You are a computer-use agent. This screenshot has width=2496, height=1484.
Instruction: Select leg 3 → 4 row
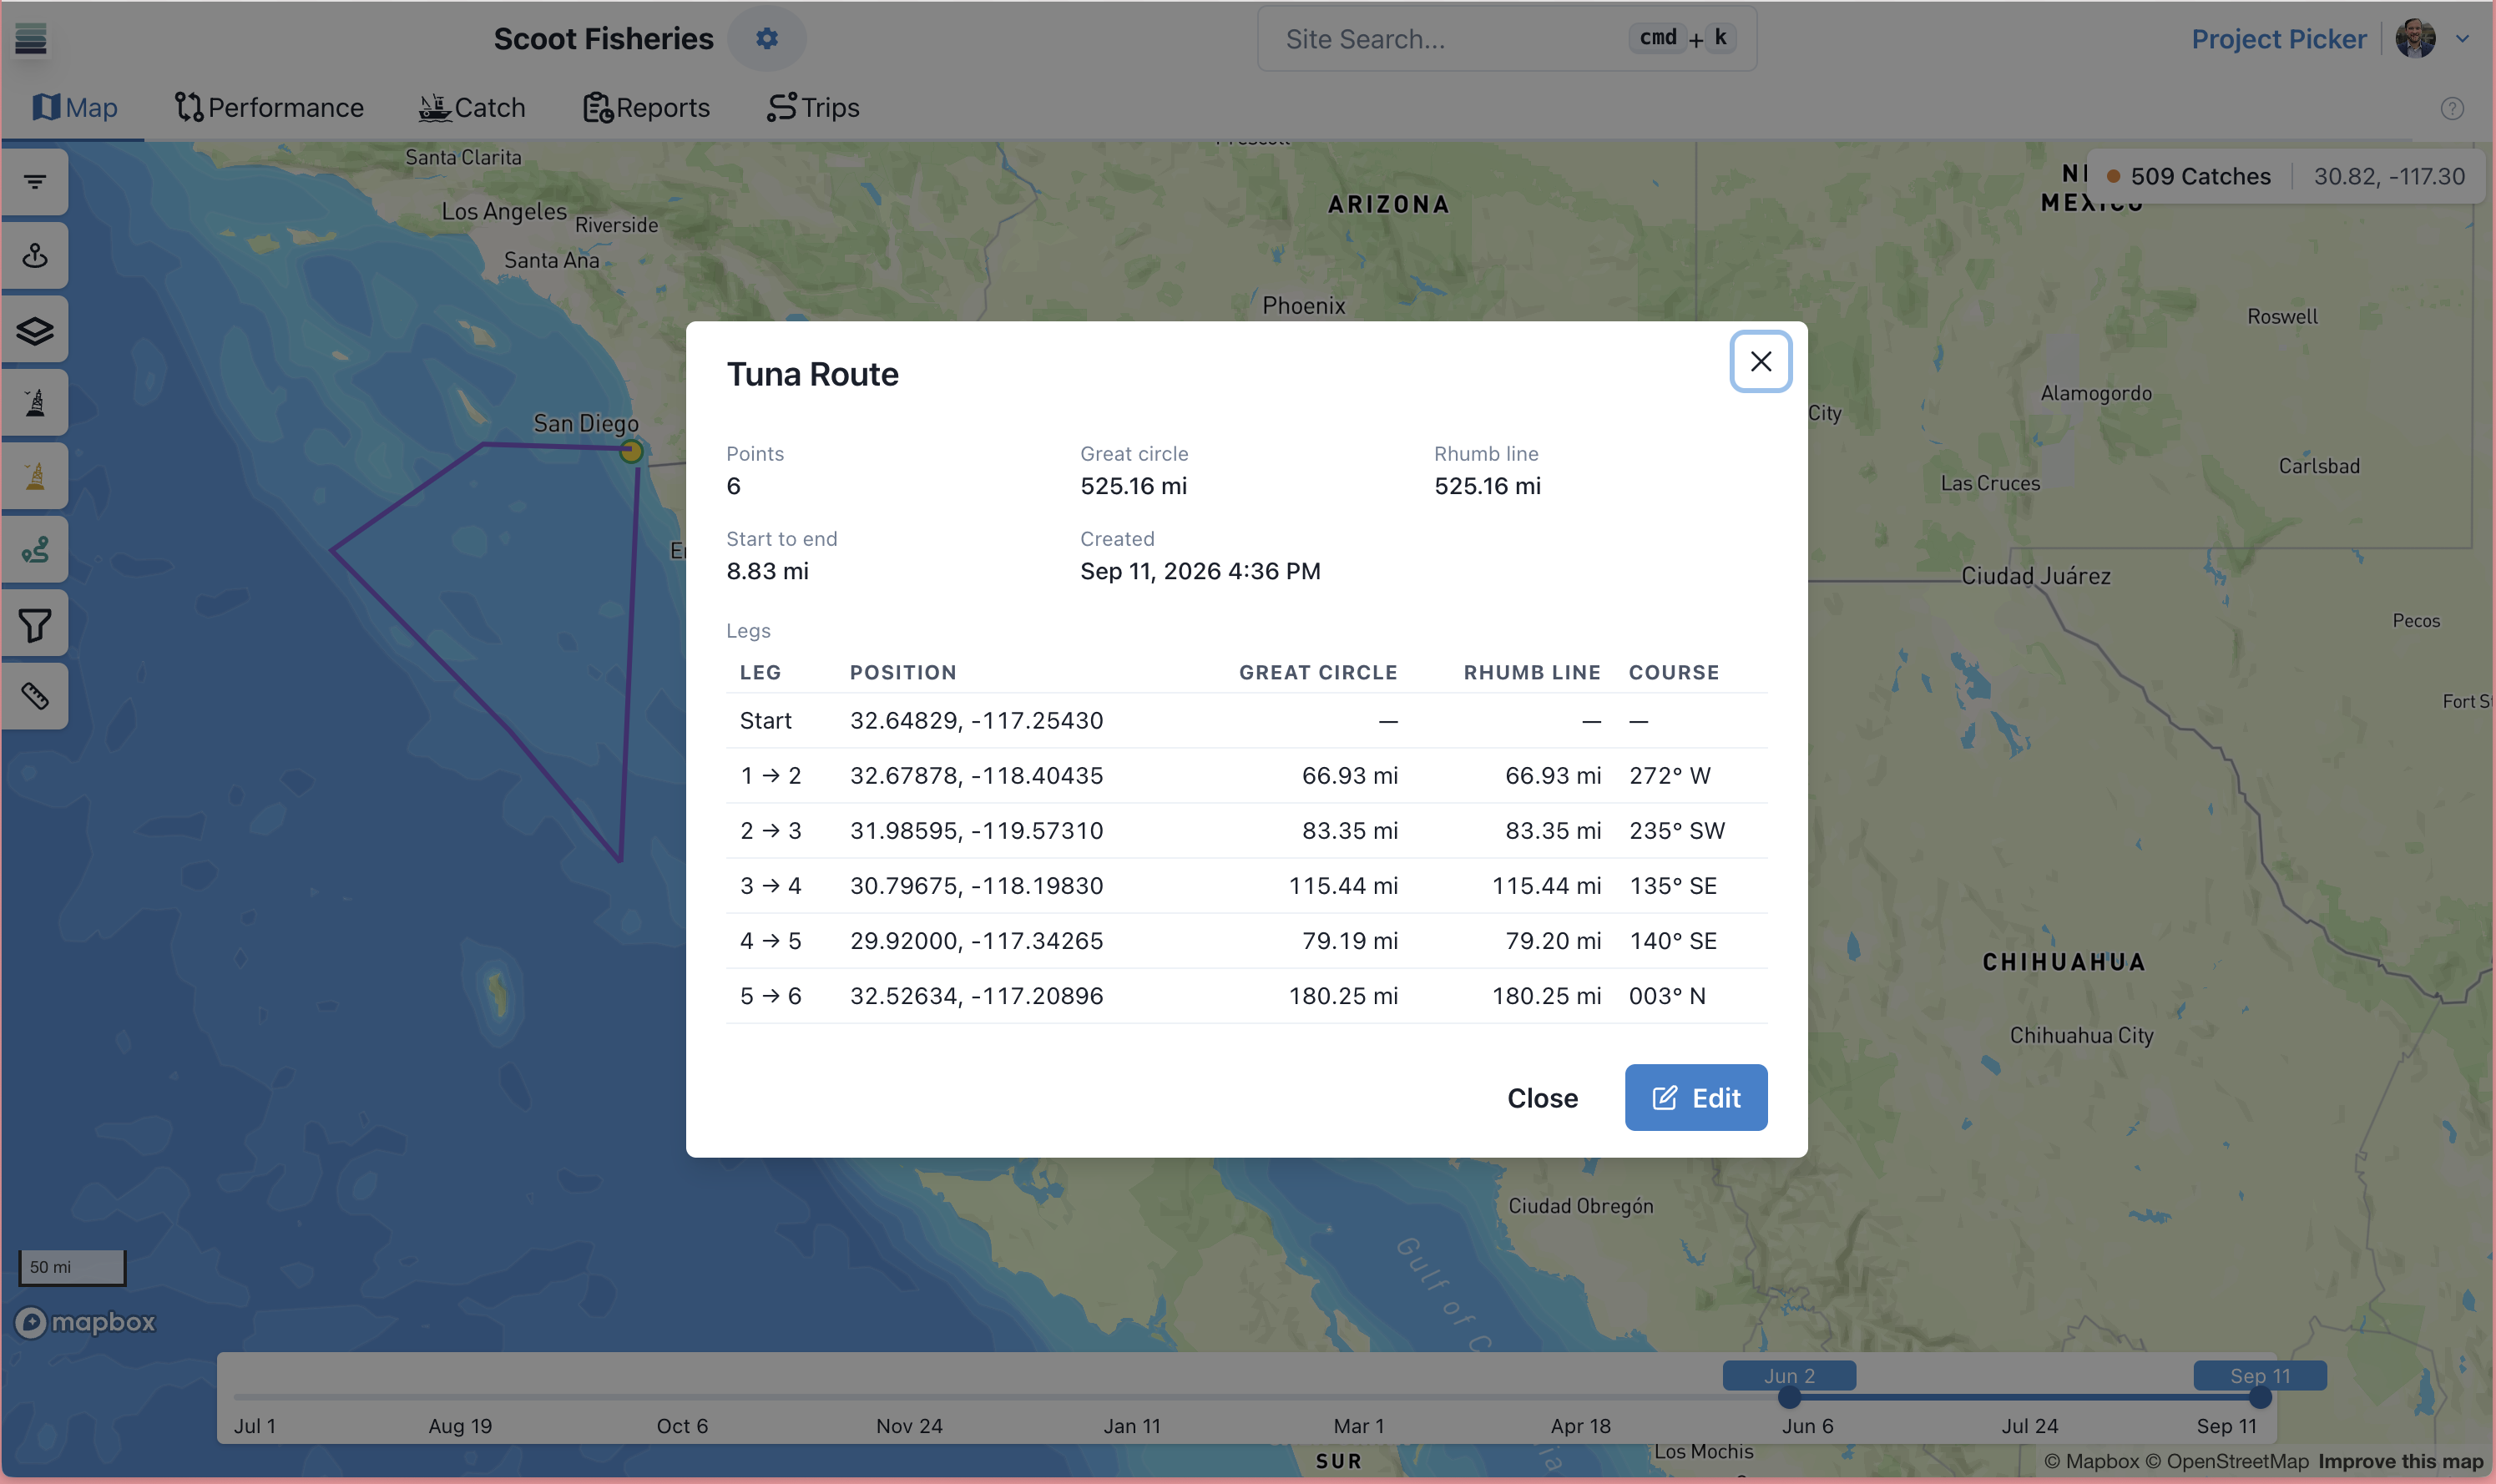coord(1246,886)
